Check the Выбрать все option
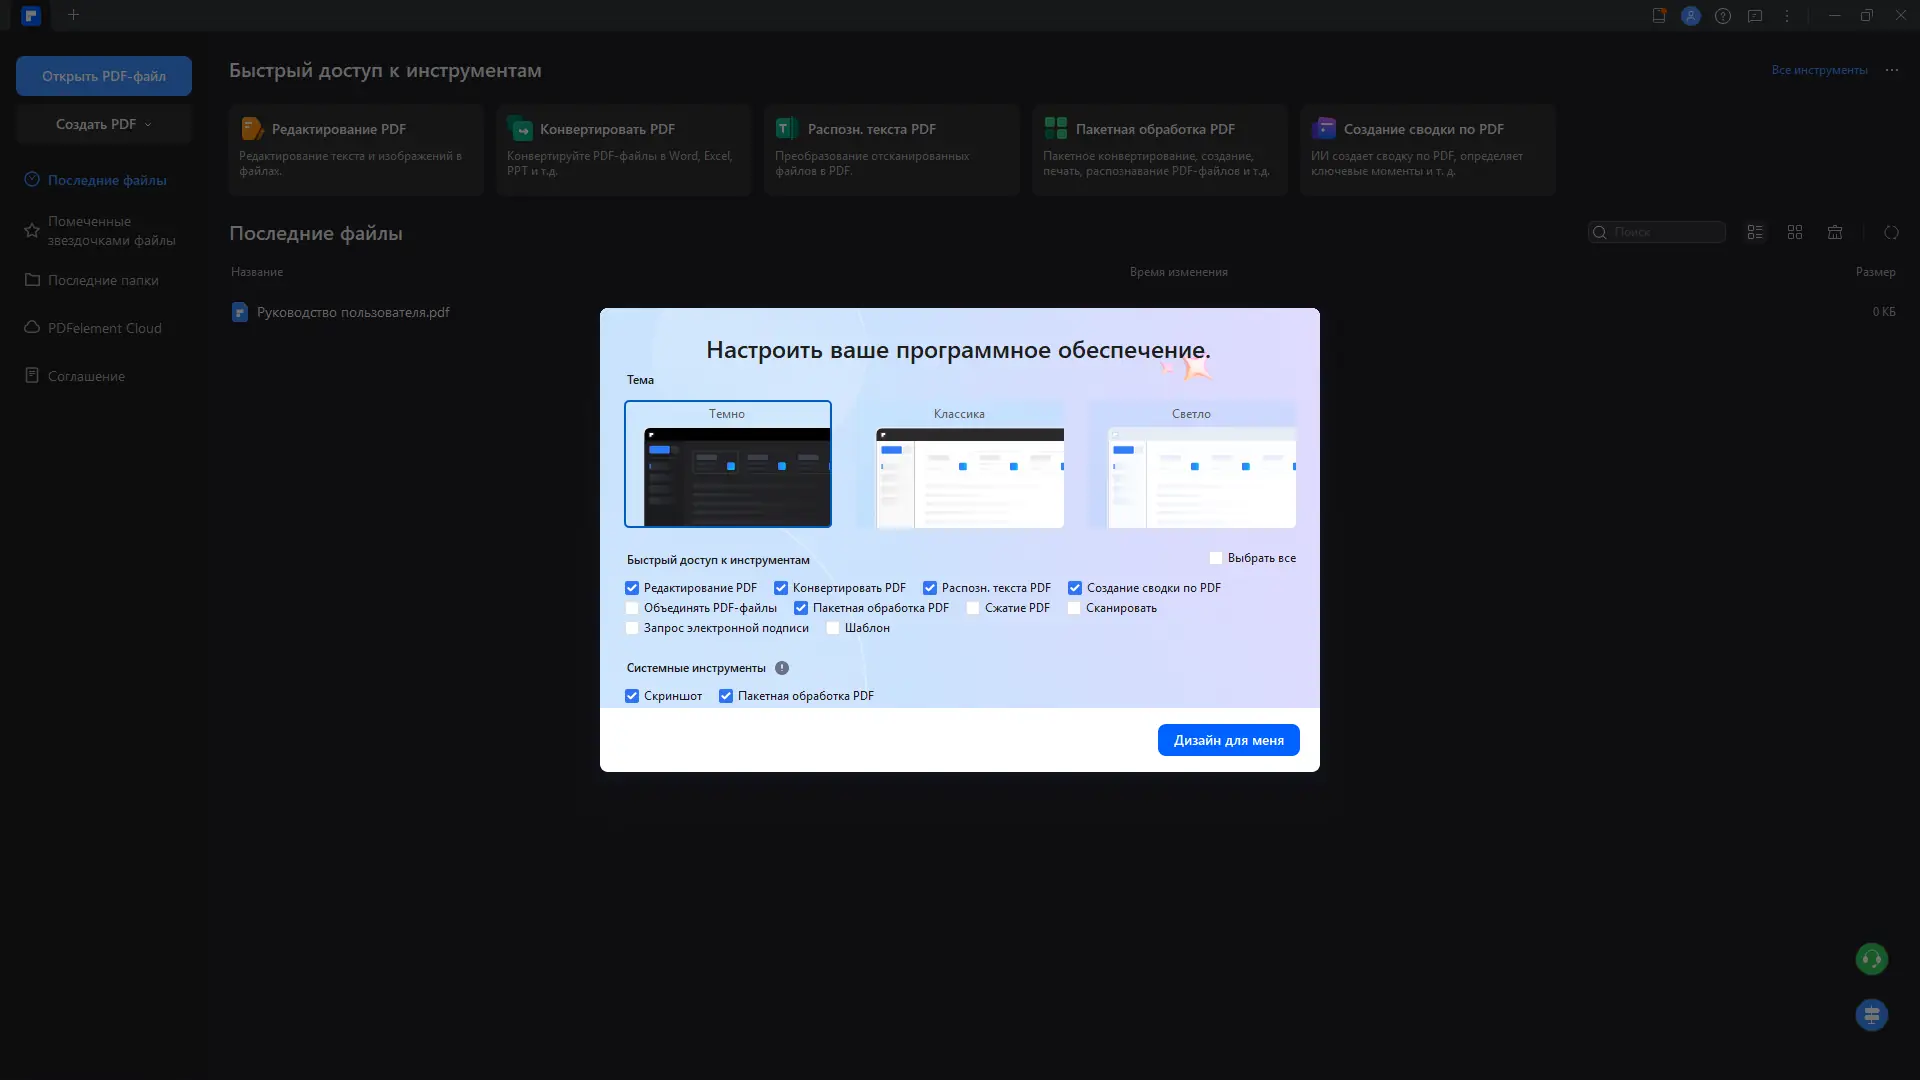 coord(1216,557)
